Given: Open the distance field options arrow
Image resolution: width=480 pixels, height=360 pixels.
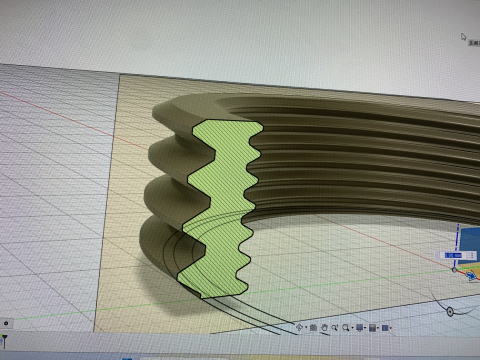Looking at the screenshot, I should [x=472, y=255].
